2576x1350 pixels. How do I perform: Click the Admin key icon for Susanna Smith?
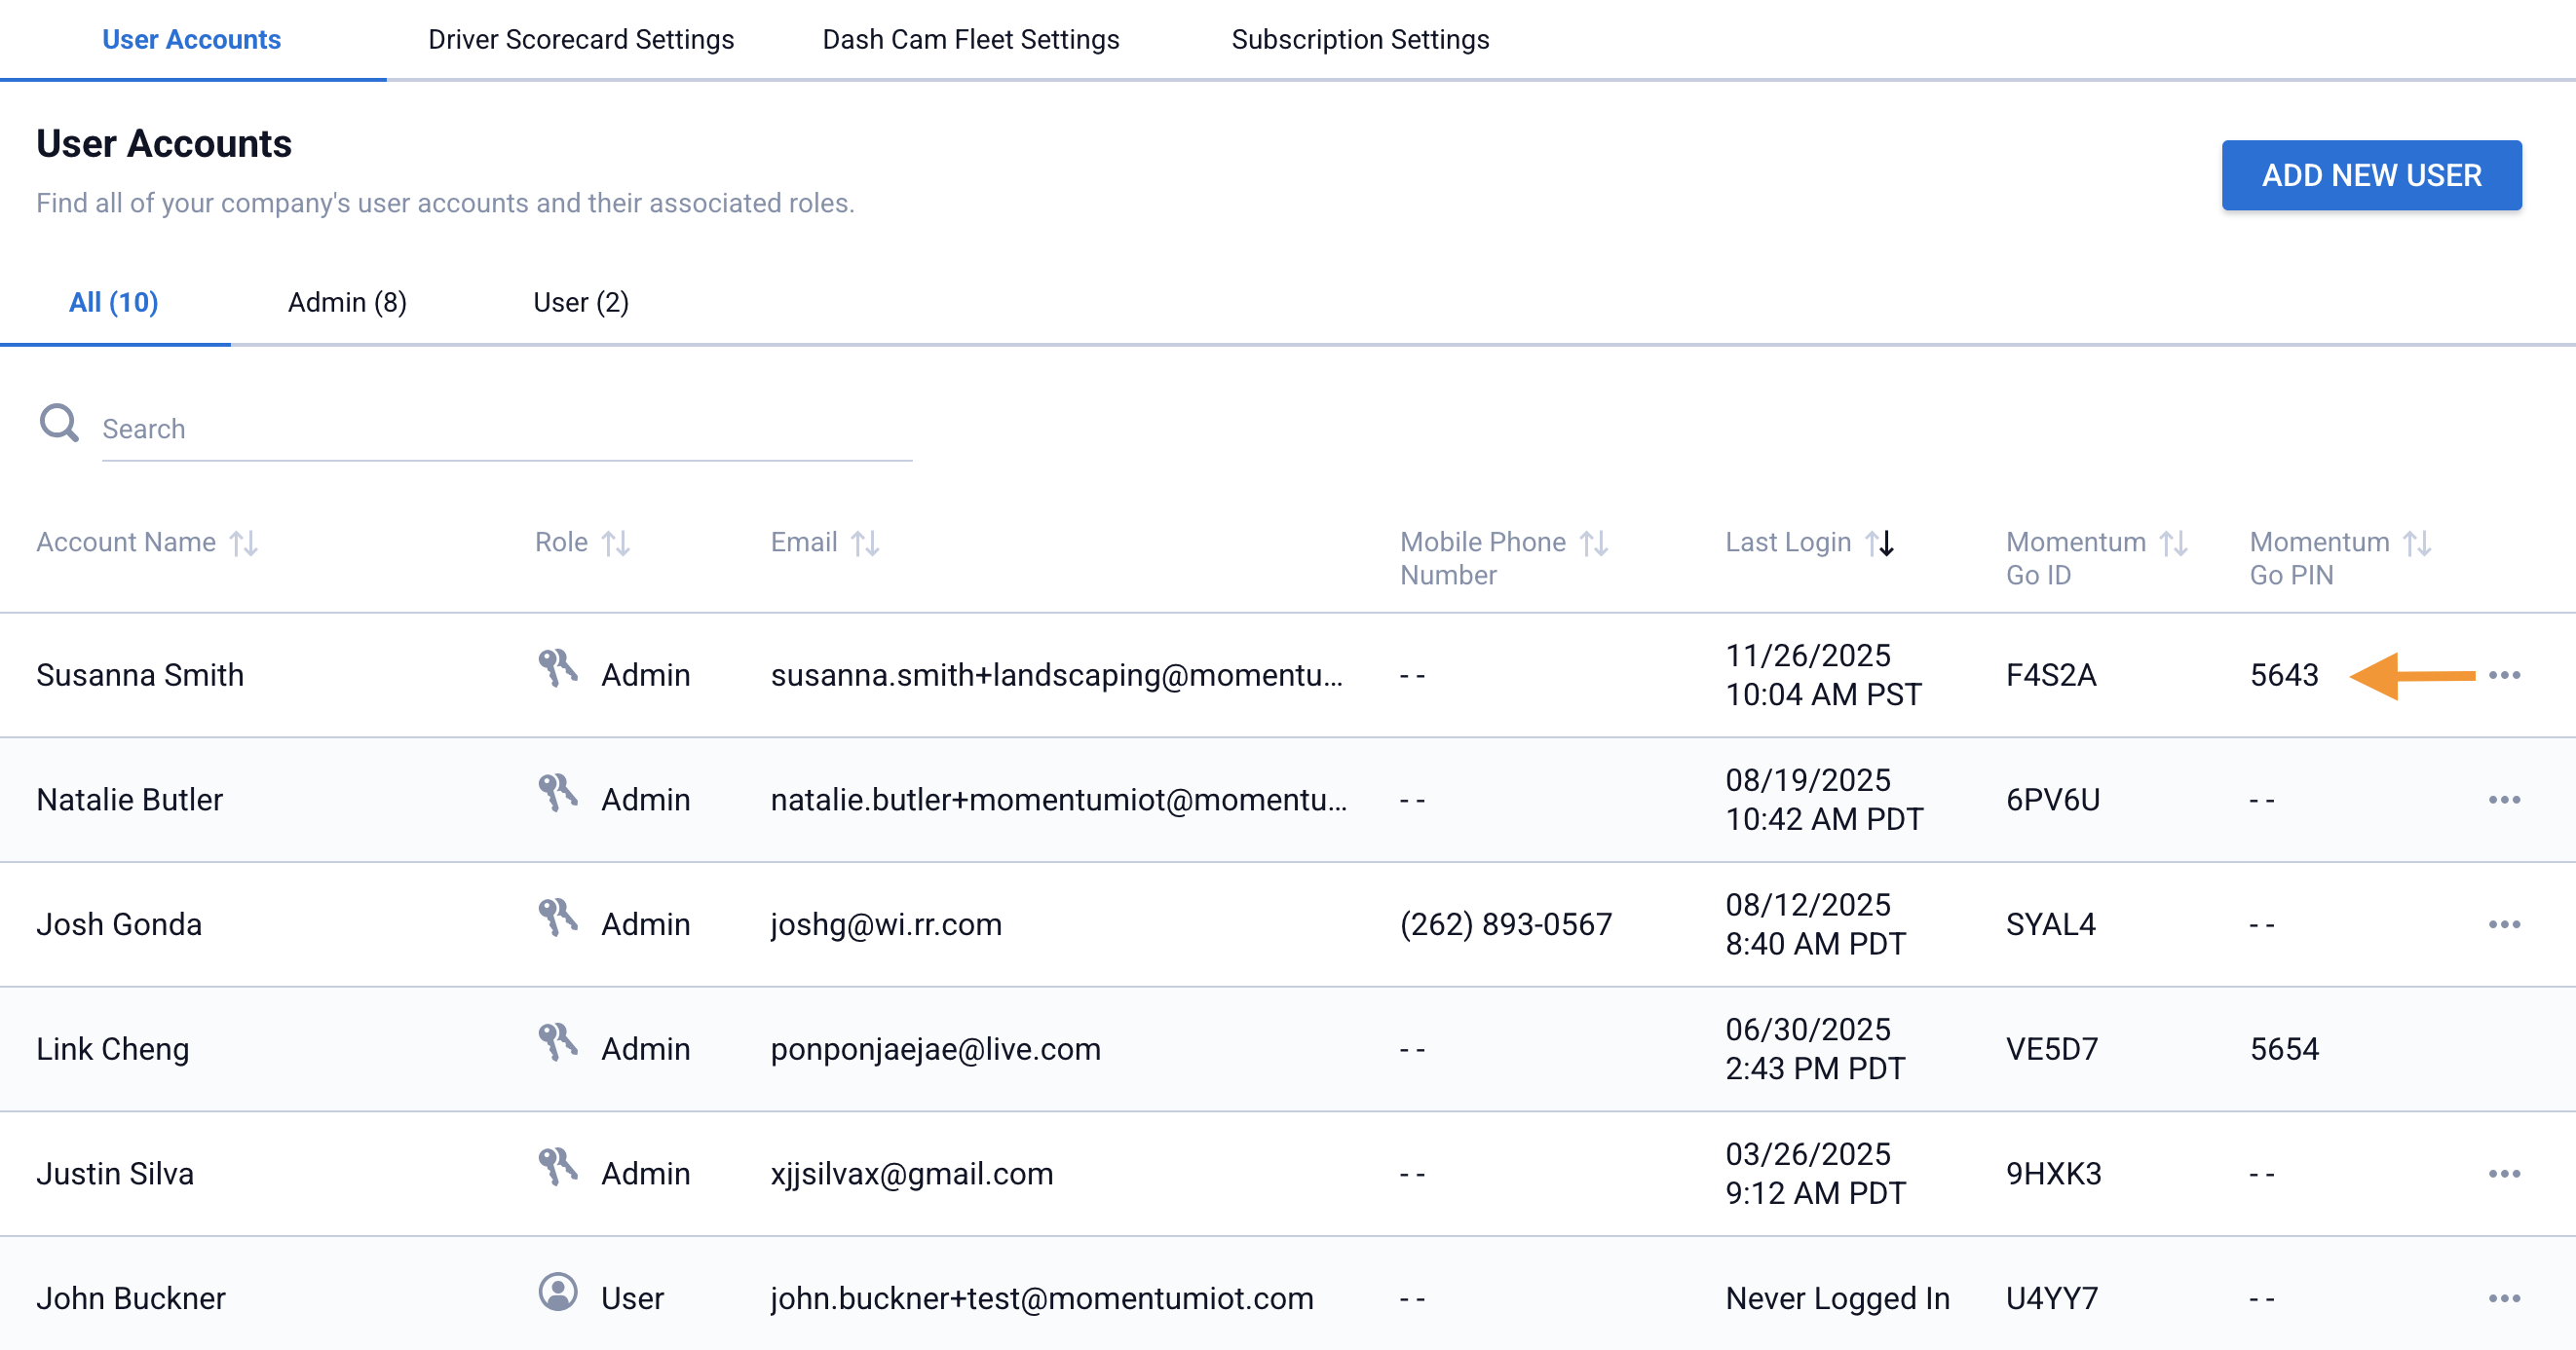pyautogui.click(x=560, y=668)
